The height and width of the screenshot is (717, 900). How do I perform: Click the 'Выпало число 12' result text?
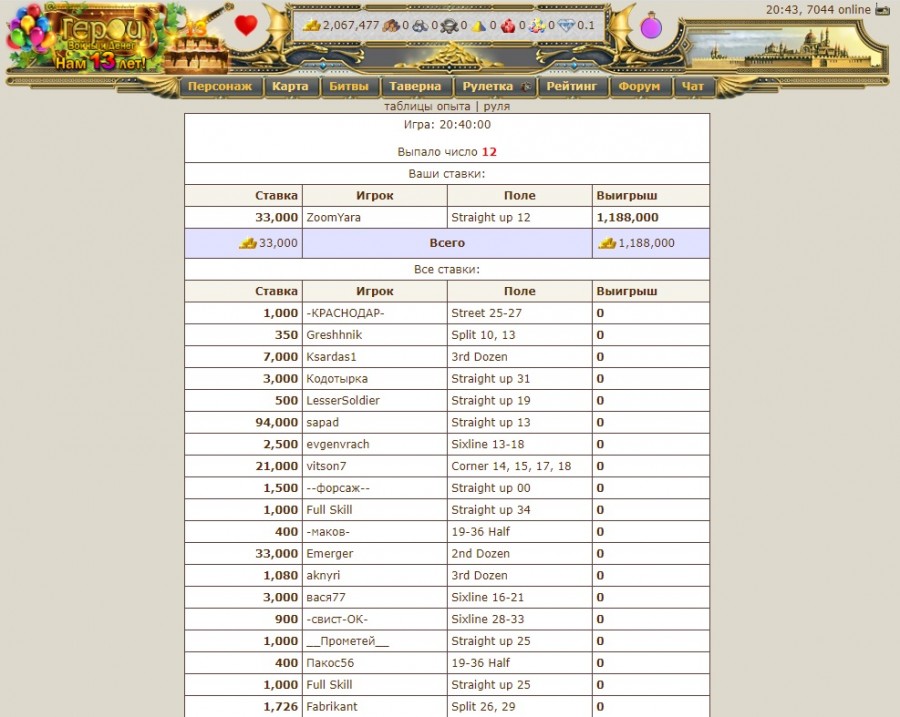(x=447, y=152)
